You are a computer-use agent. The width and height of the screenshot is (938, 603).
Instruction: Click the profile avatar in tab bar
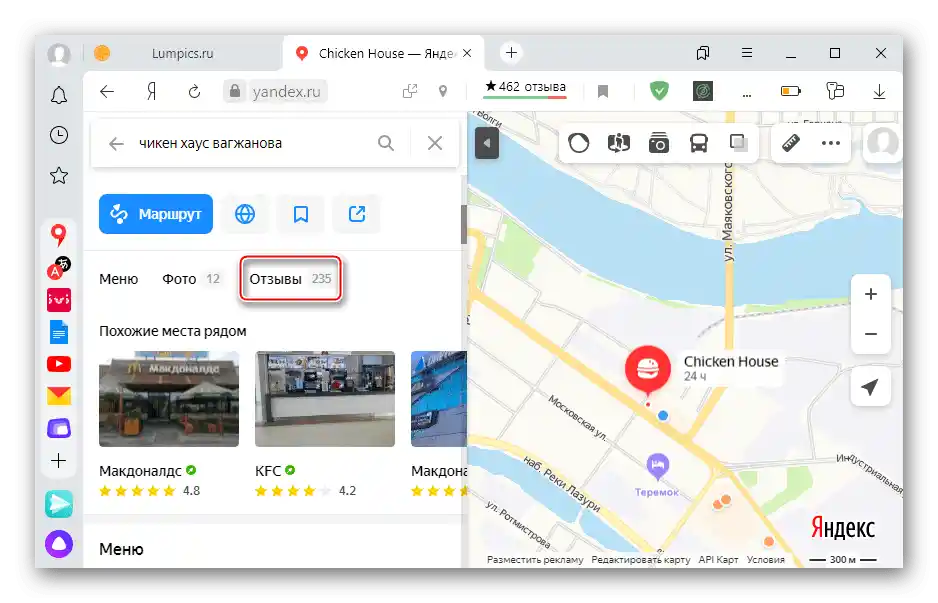pos(59,54)
